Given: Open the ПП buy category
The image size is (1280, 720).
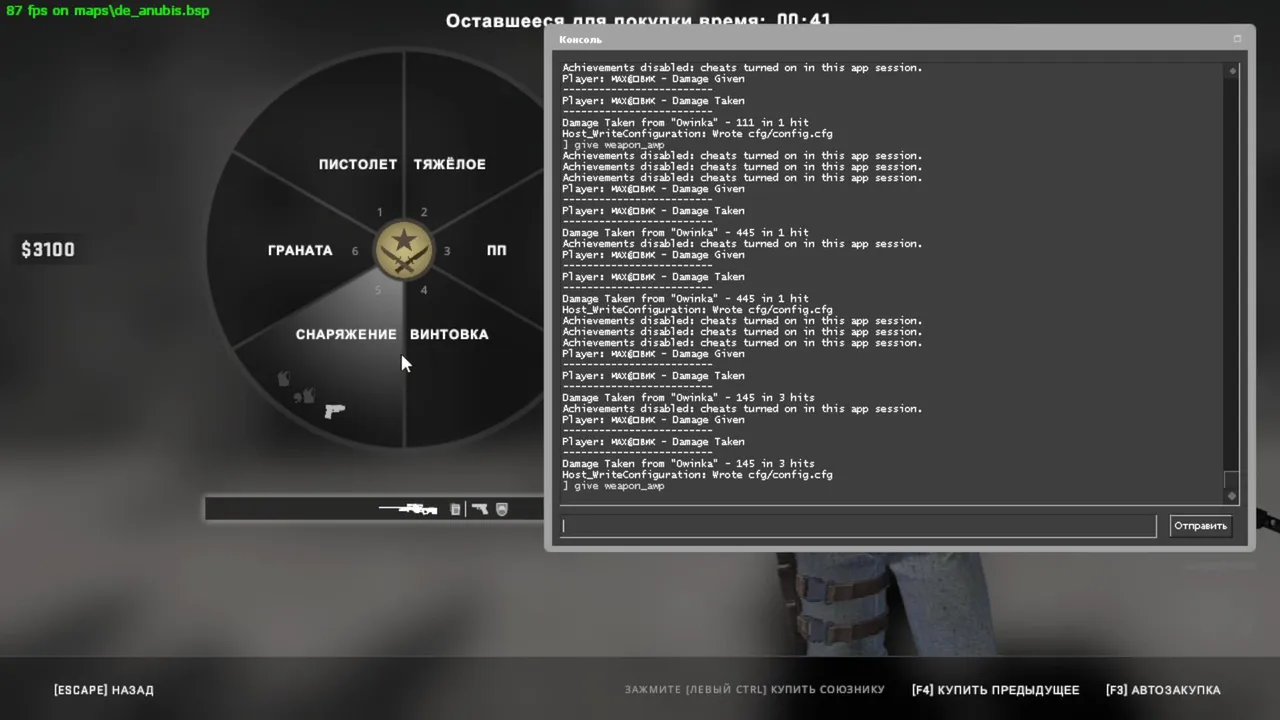Looking at the screenshot, I should pos(497,250).
